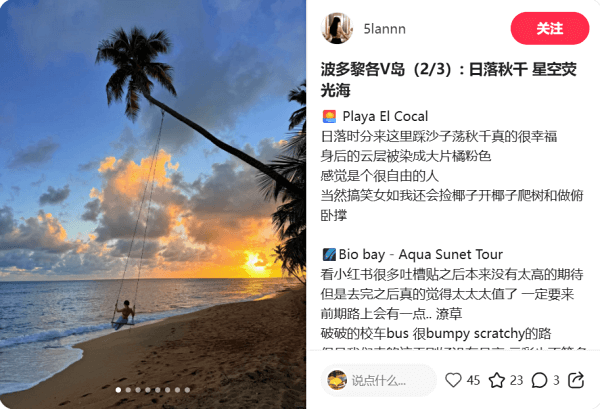Screen dimensions: 600x409
Task: Click your own avatar in the comment box
Action: [337, 380]
